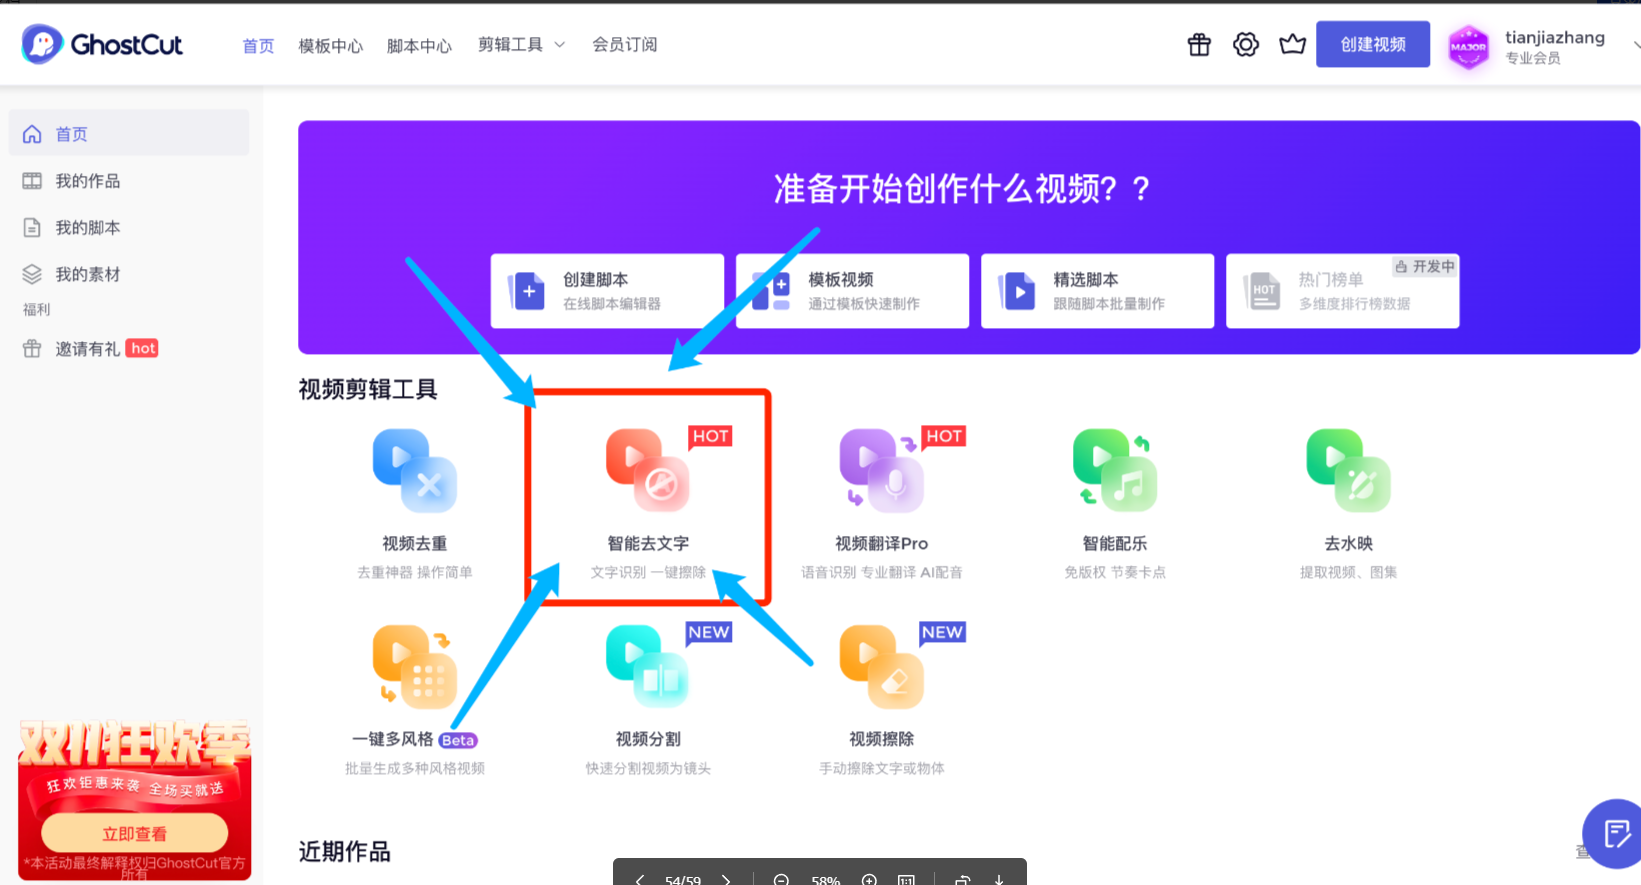
Task: Open the 智能去文字 tool
Action: (x=648, y=504)
